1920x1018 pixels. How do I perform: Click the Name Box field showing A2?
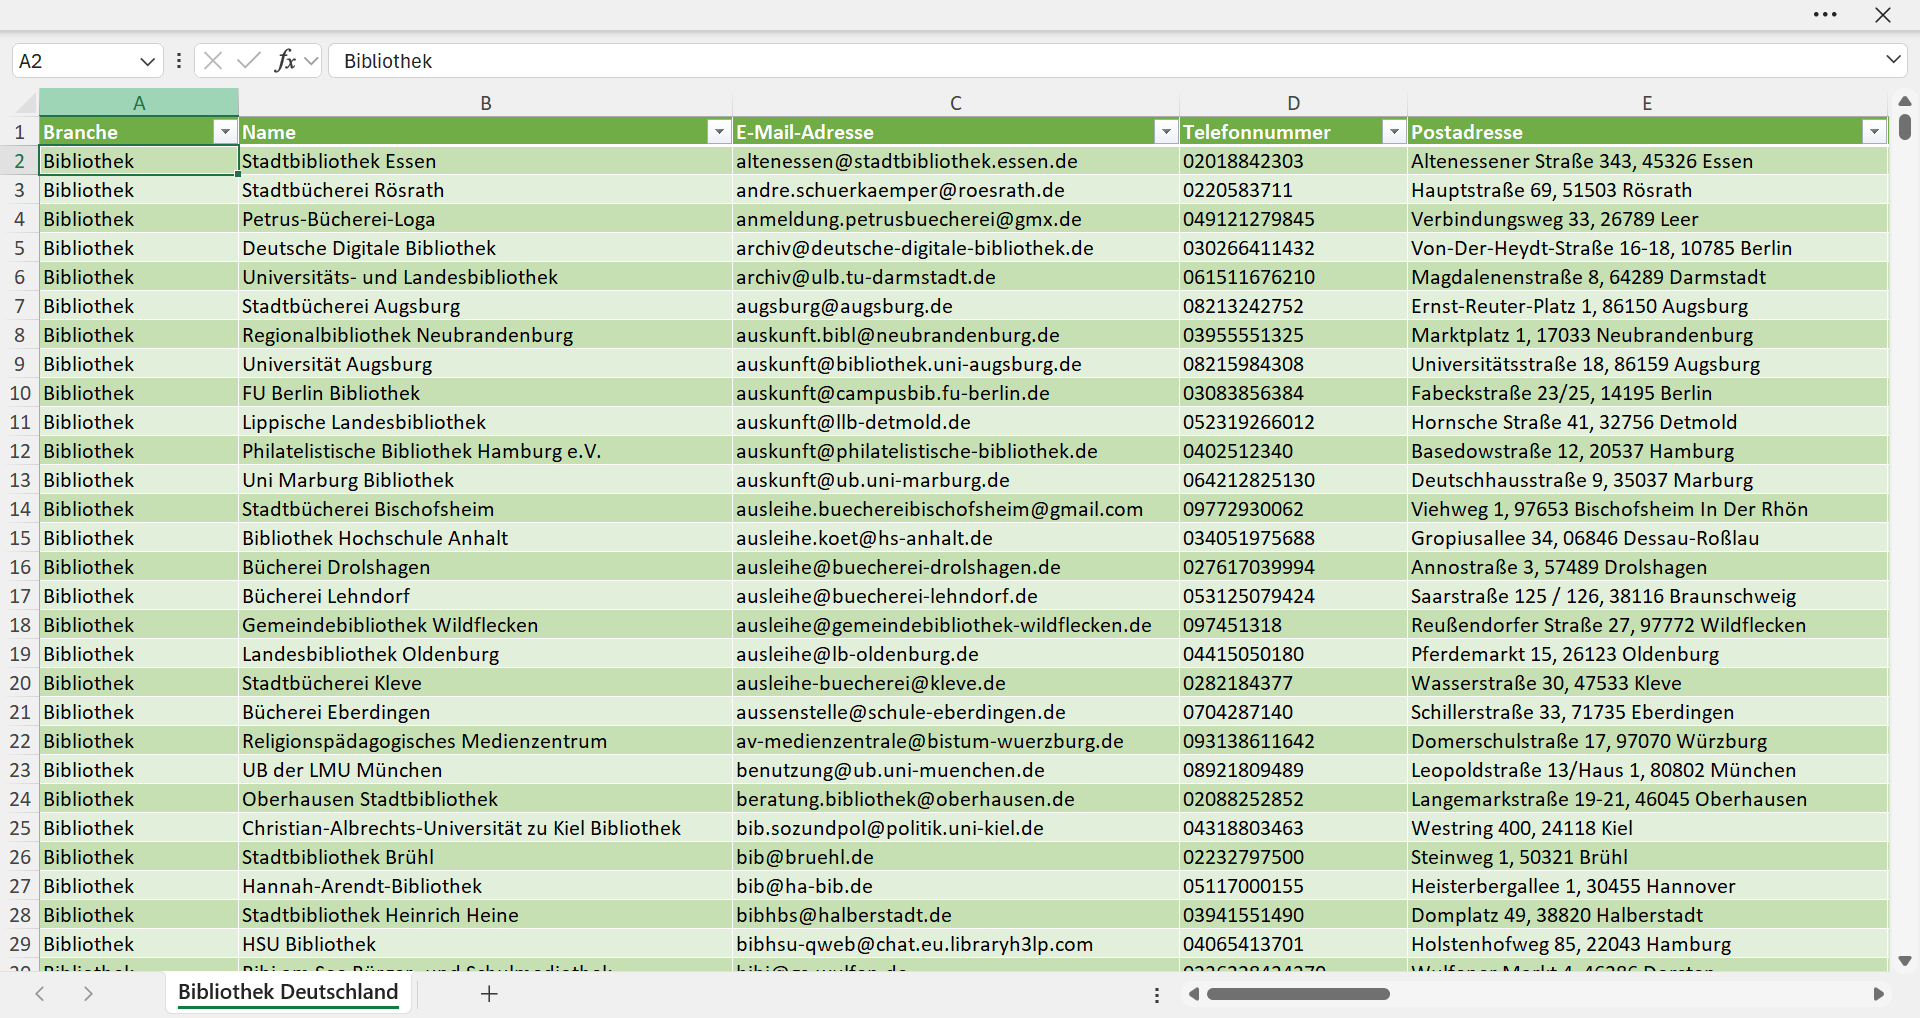point(75,61)
